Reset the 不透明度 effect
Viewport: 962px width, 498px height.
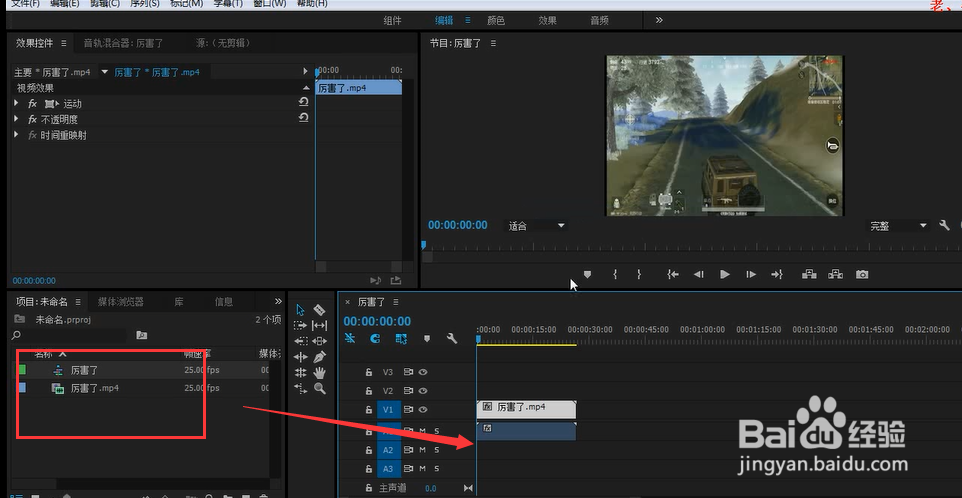(303, 117)
